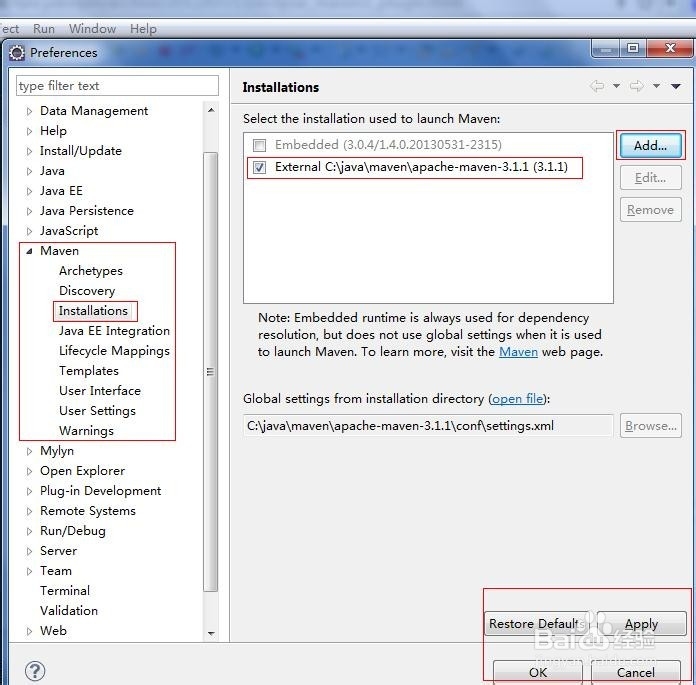Expand the Server node
The height and width of the screenshot is (685, 696).
click(29, 551)
